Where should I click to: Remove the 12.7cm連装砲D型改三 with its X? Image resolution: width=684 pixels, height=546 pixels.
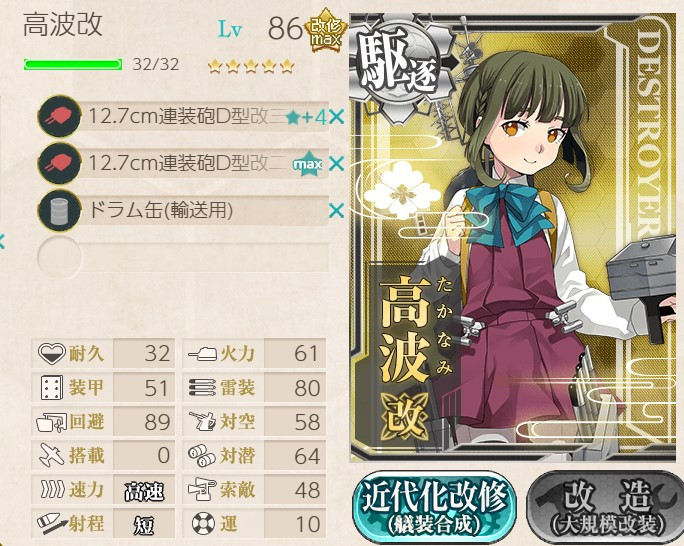pos(336,117)
